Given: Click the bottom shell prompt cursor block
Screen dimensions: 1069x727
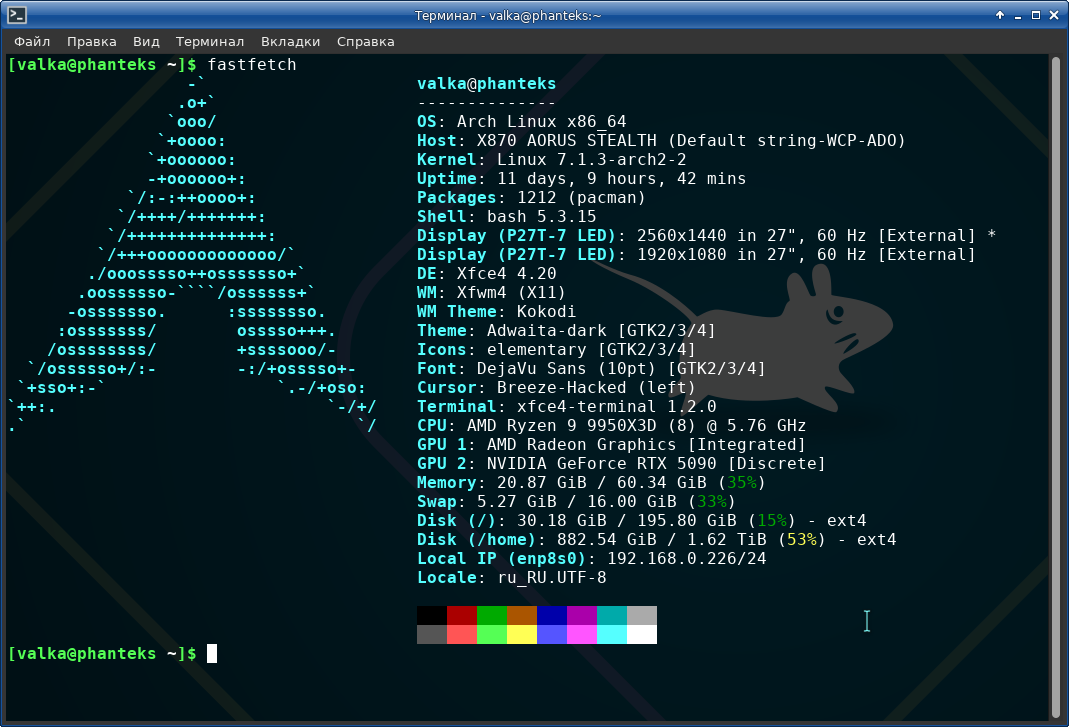Looking at the screenshot, I should (212, 653).
